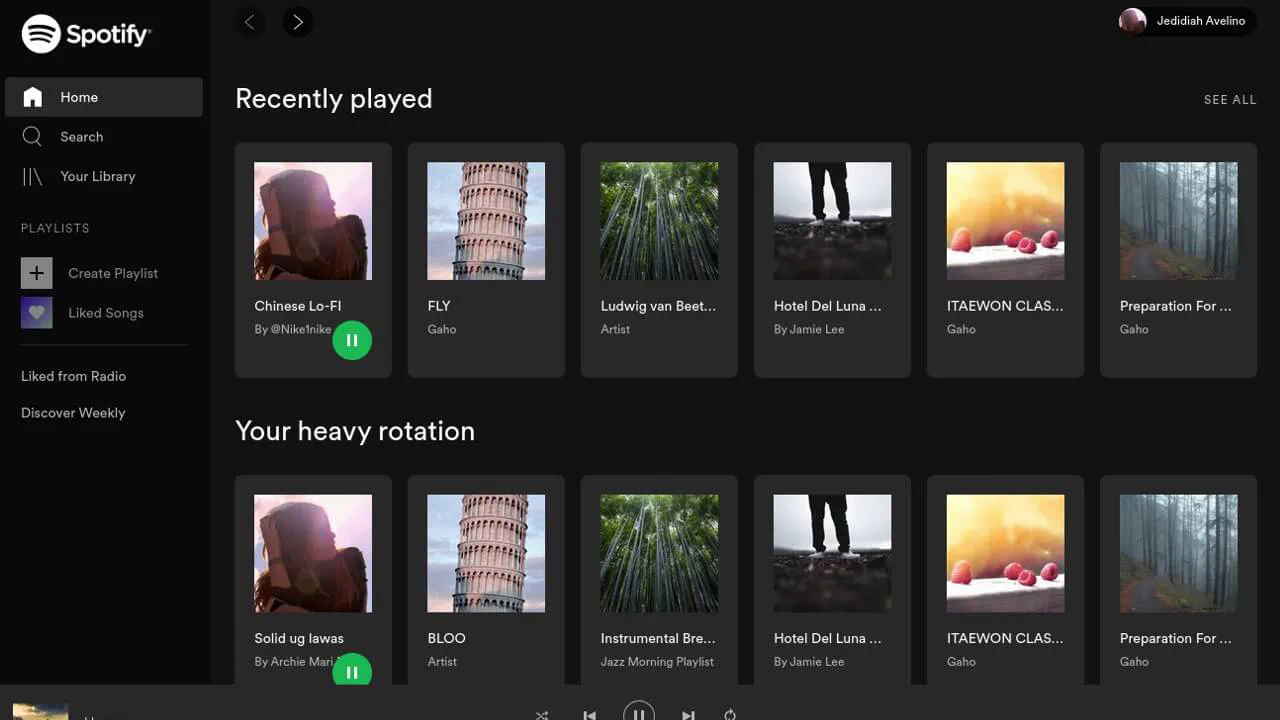The image size is (1280, 720).
Task: Click the Spotify logo
Action: [x=86, y=34]
